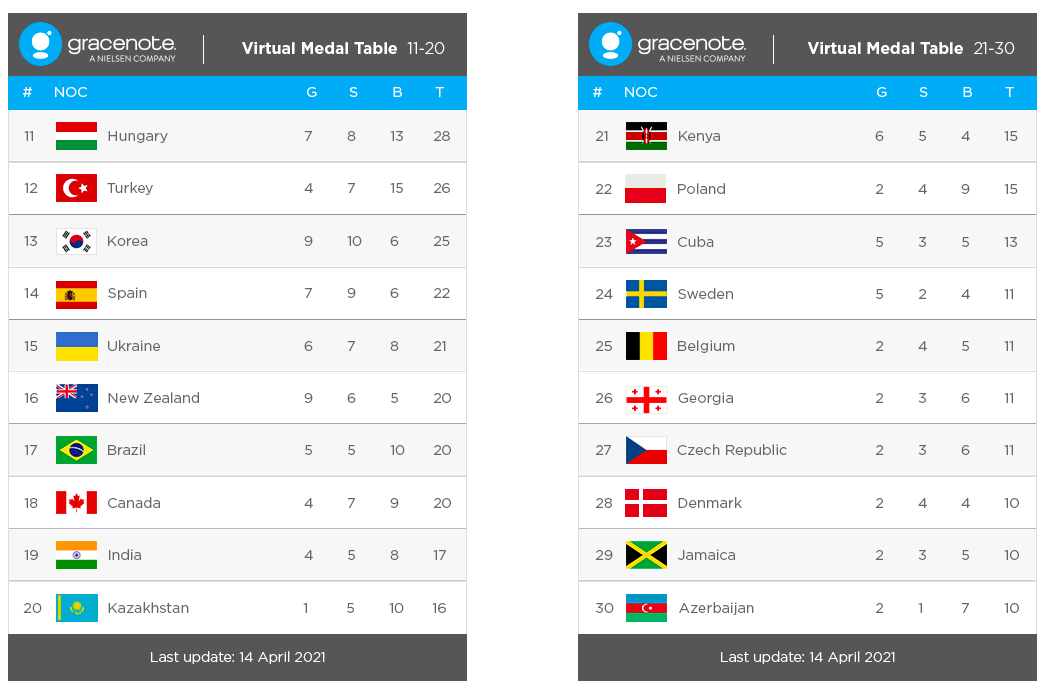Select the Korea flag icon
Viewport: 1050px width, 690px height.
[76, 241]
